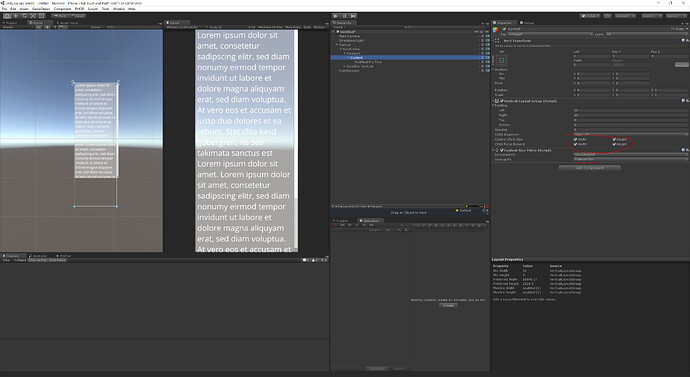The width and height of the screenshot is (690, 377).
Task: Select the Scale tool in the toolbar
Action: (33, 16)
